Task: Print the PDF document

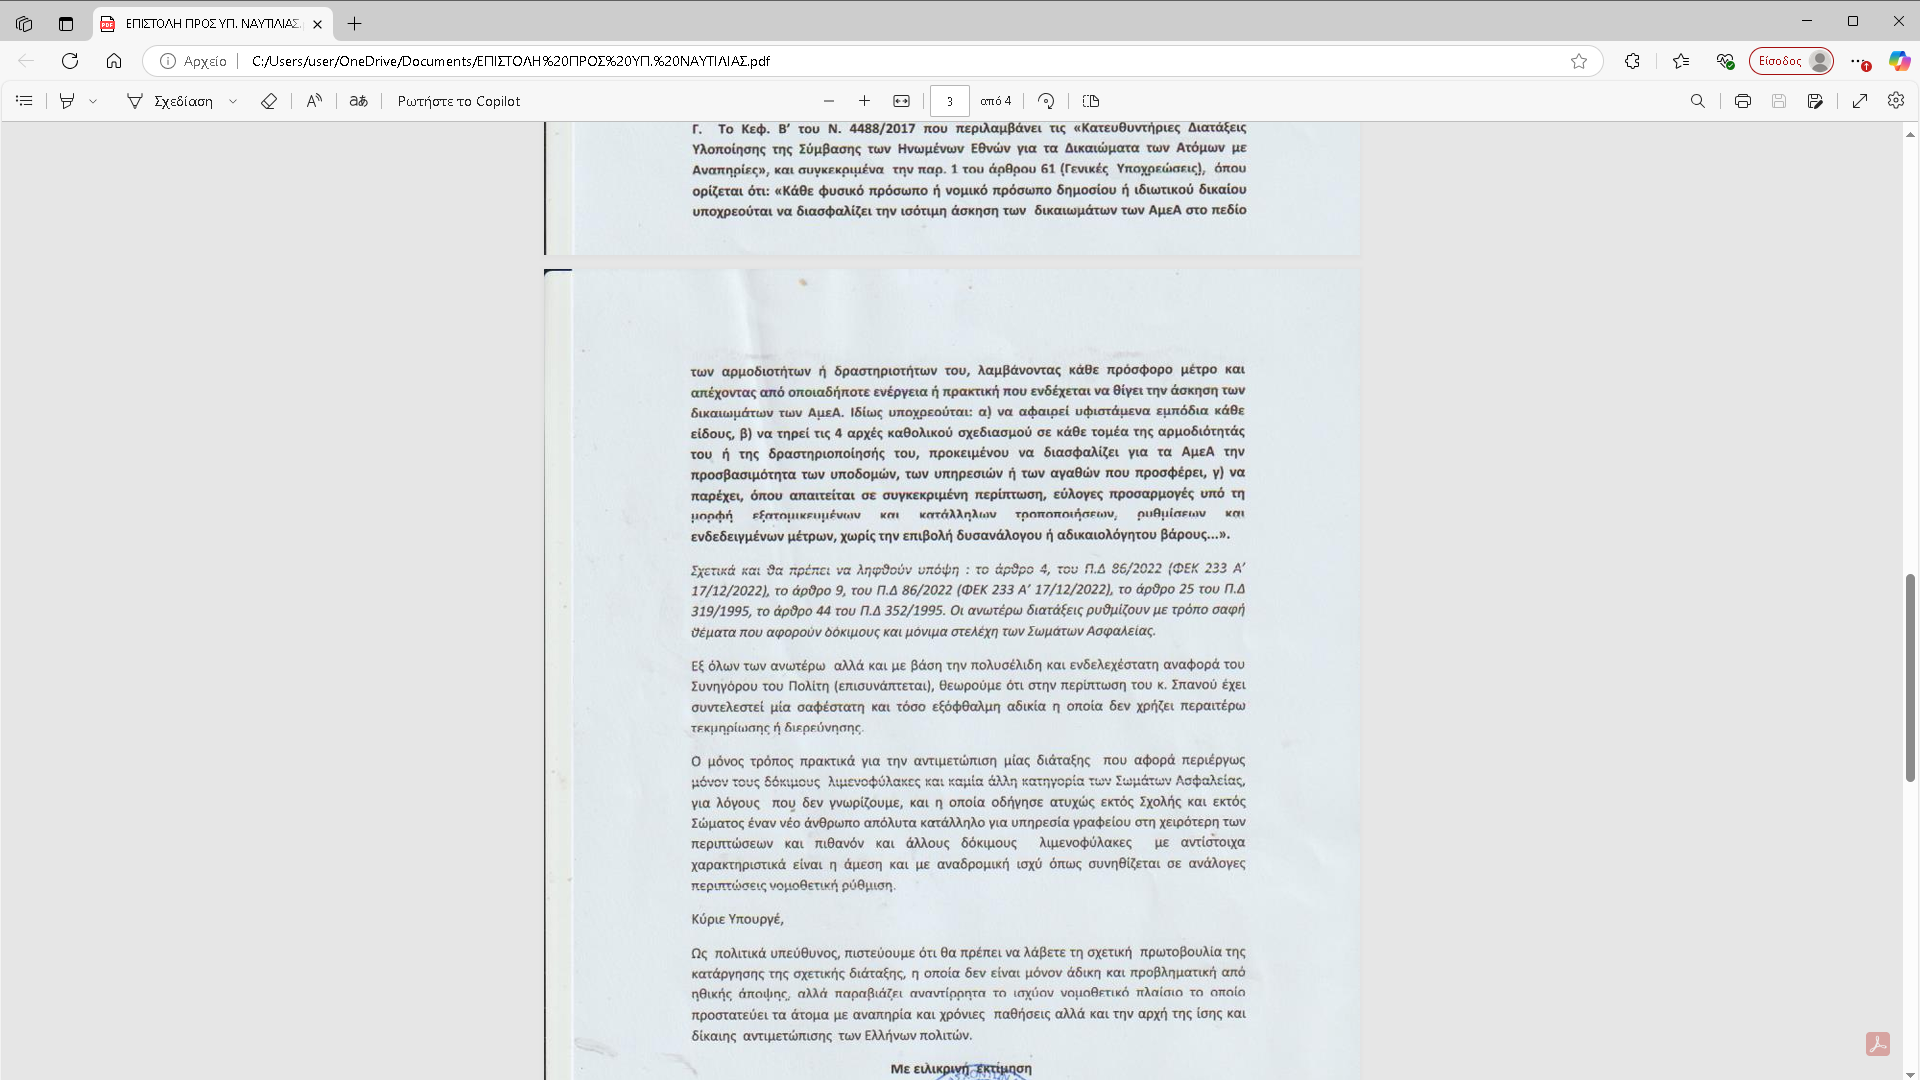Action: click(x=1743, y=101)
